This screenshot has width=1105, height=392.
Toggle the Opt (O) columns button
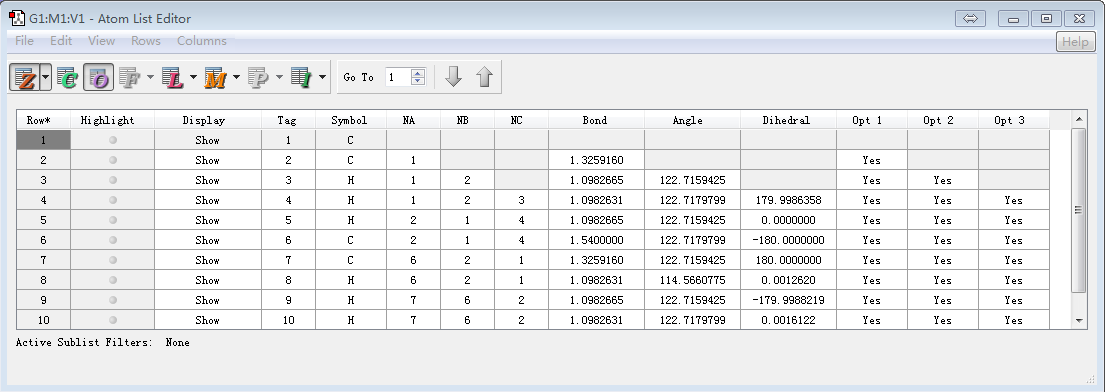99,78
